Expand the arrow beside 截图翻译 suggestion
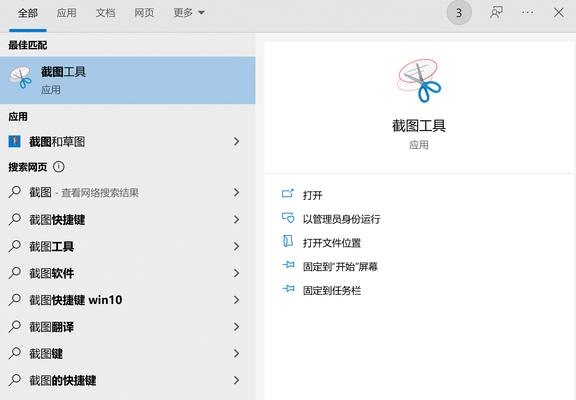This screenshot has height=400, width=576. 237,327
